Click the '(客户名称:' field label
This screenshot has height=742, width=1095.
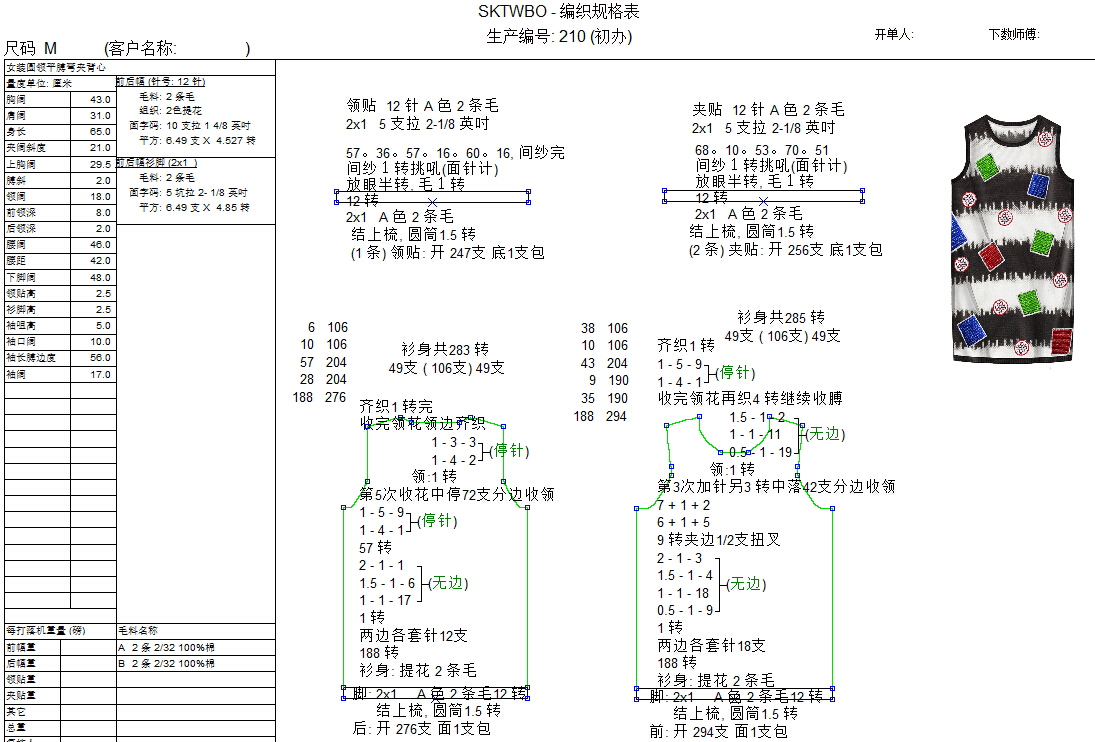click(x=140, y=48)
